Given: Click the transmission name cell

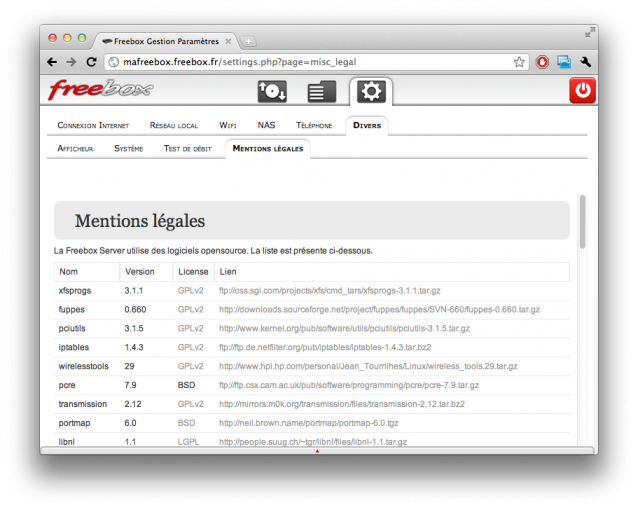Looking at the screenshot, I should tap(83, 404).
